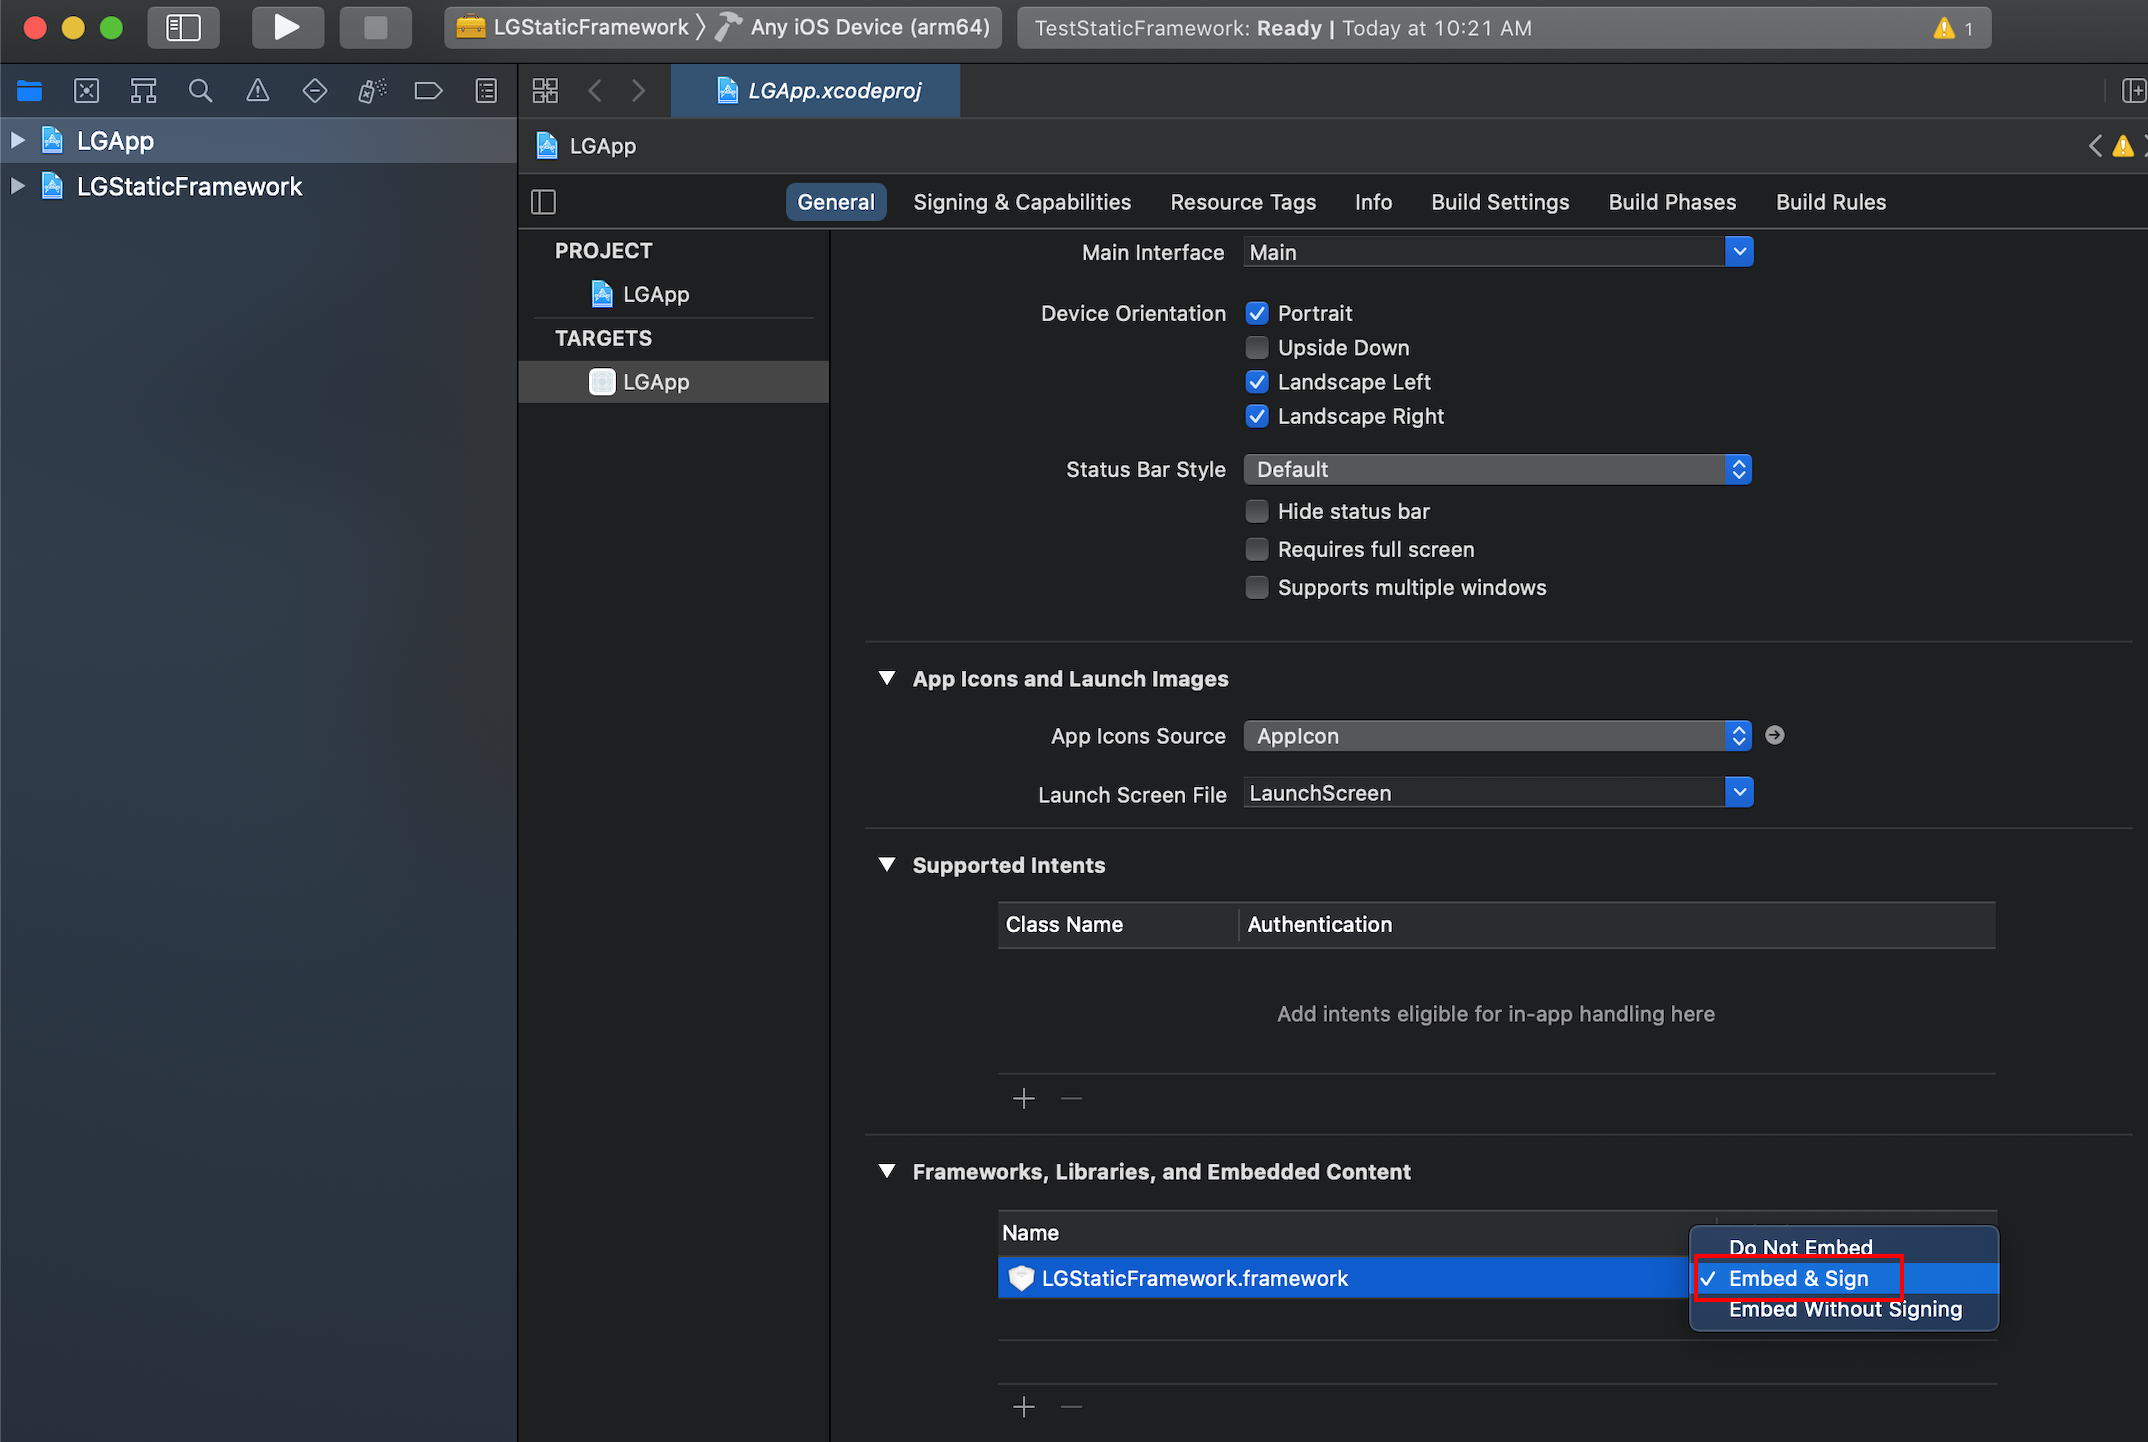Switch to the Build Rules tab
Screen dimensions: 2148x1442
click(x=1831, y=202)
